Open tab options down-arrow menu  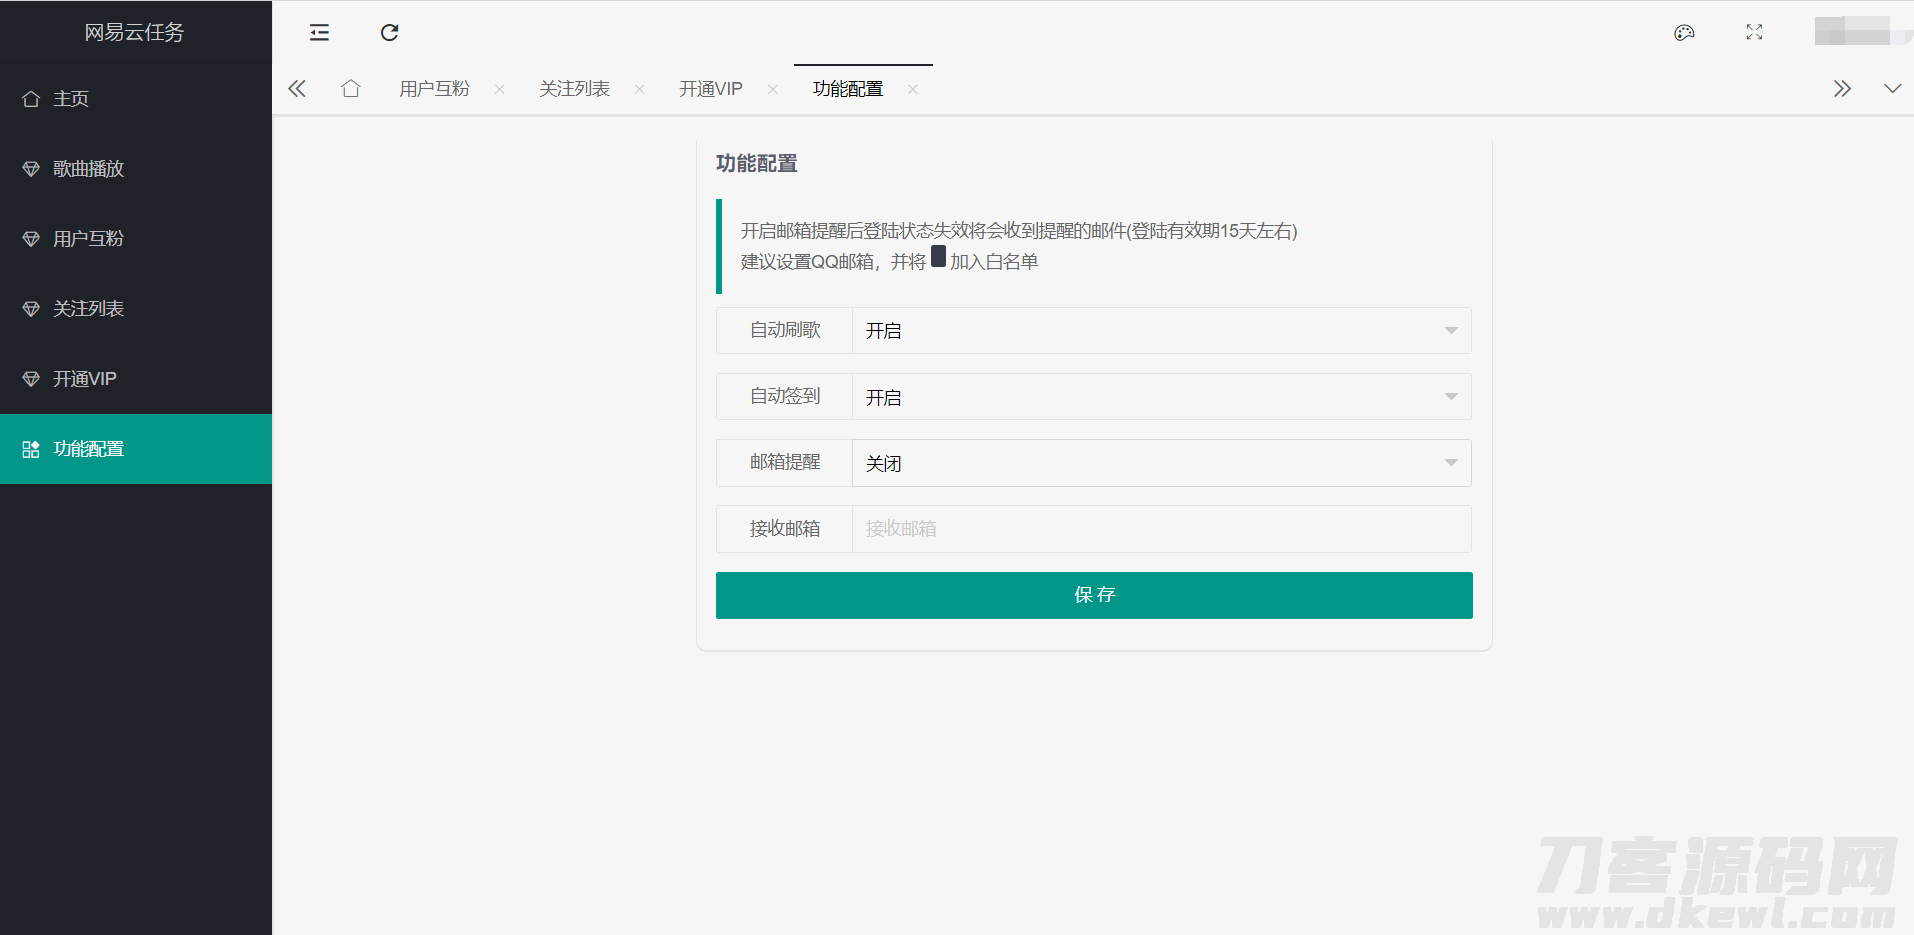[x=1892, y=89]
